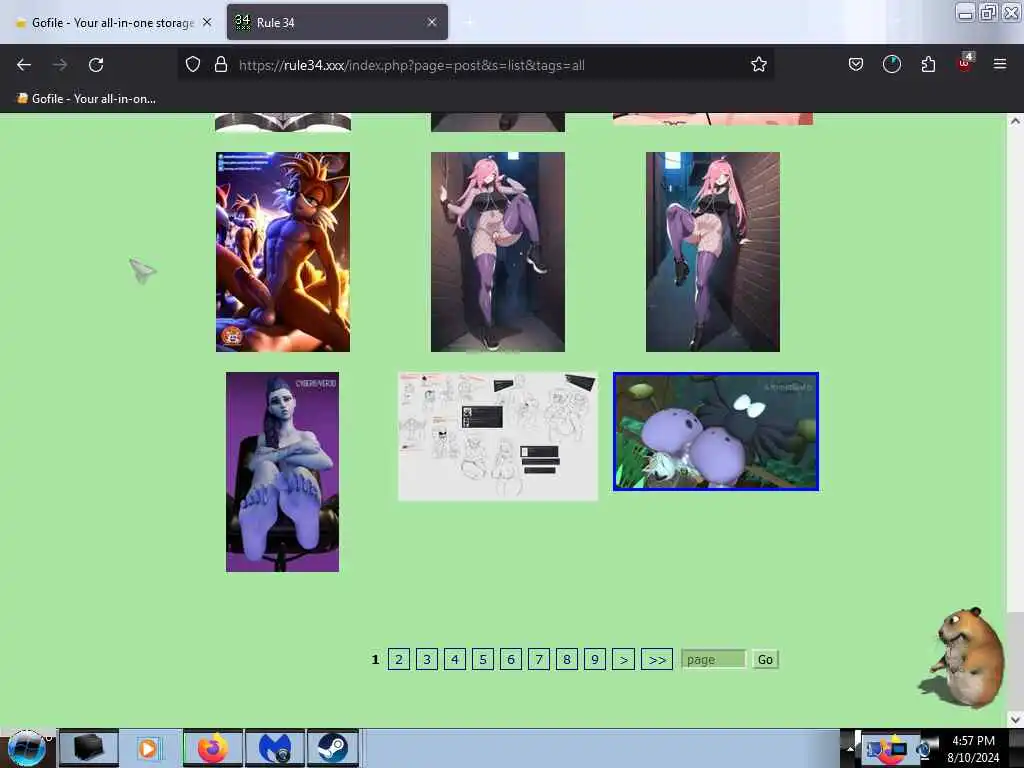Go to results page 3

[x=426, y=660]
